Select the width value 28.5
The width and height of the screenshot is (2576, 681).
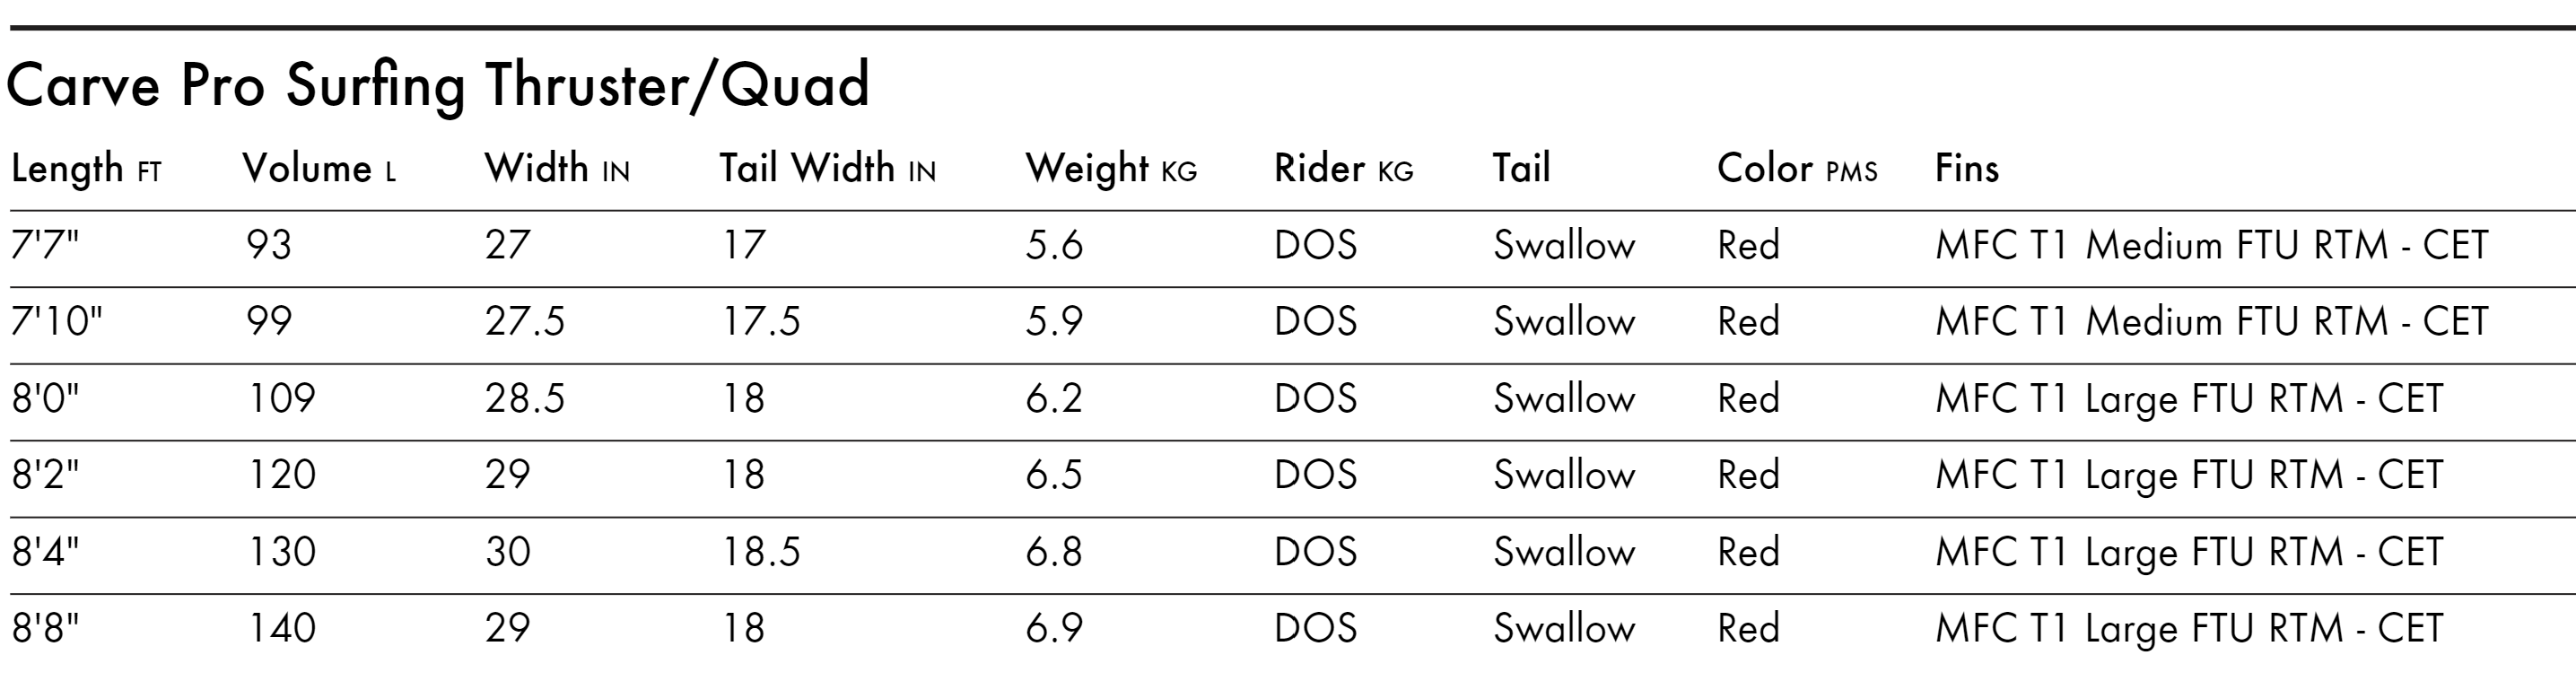[525, 398]
